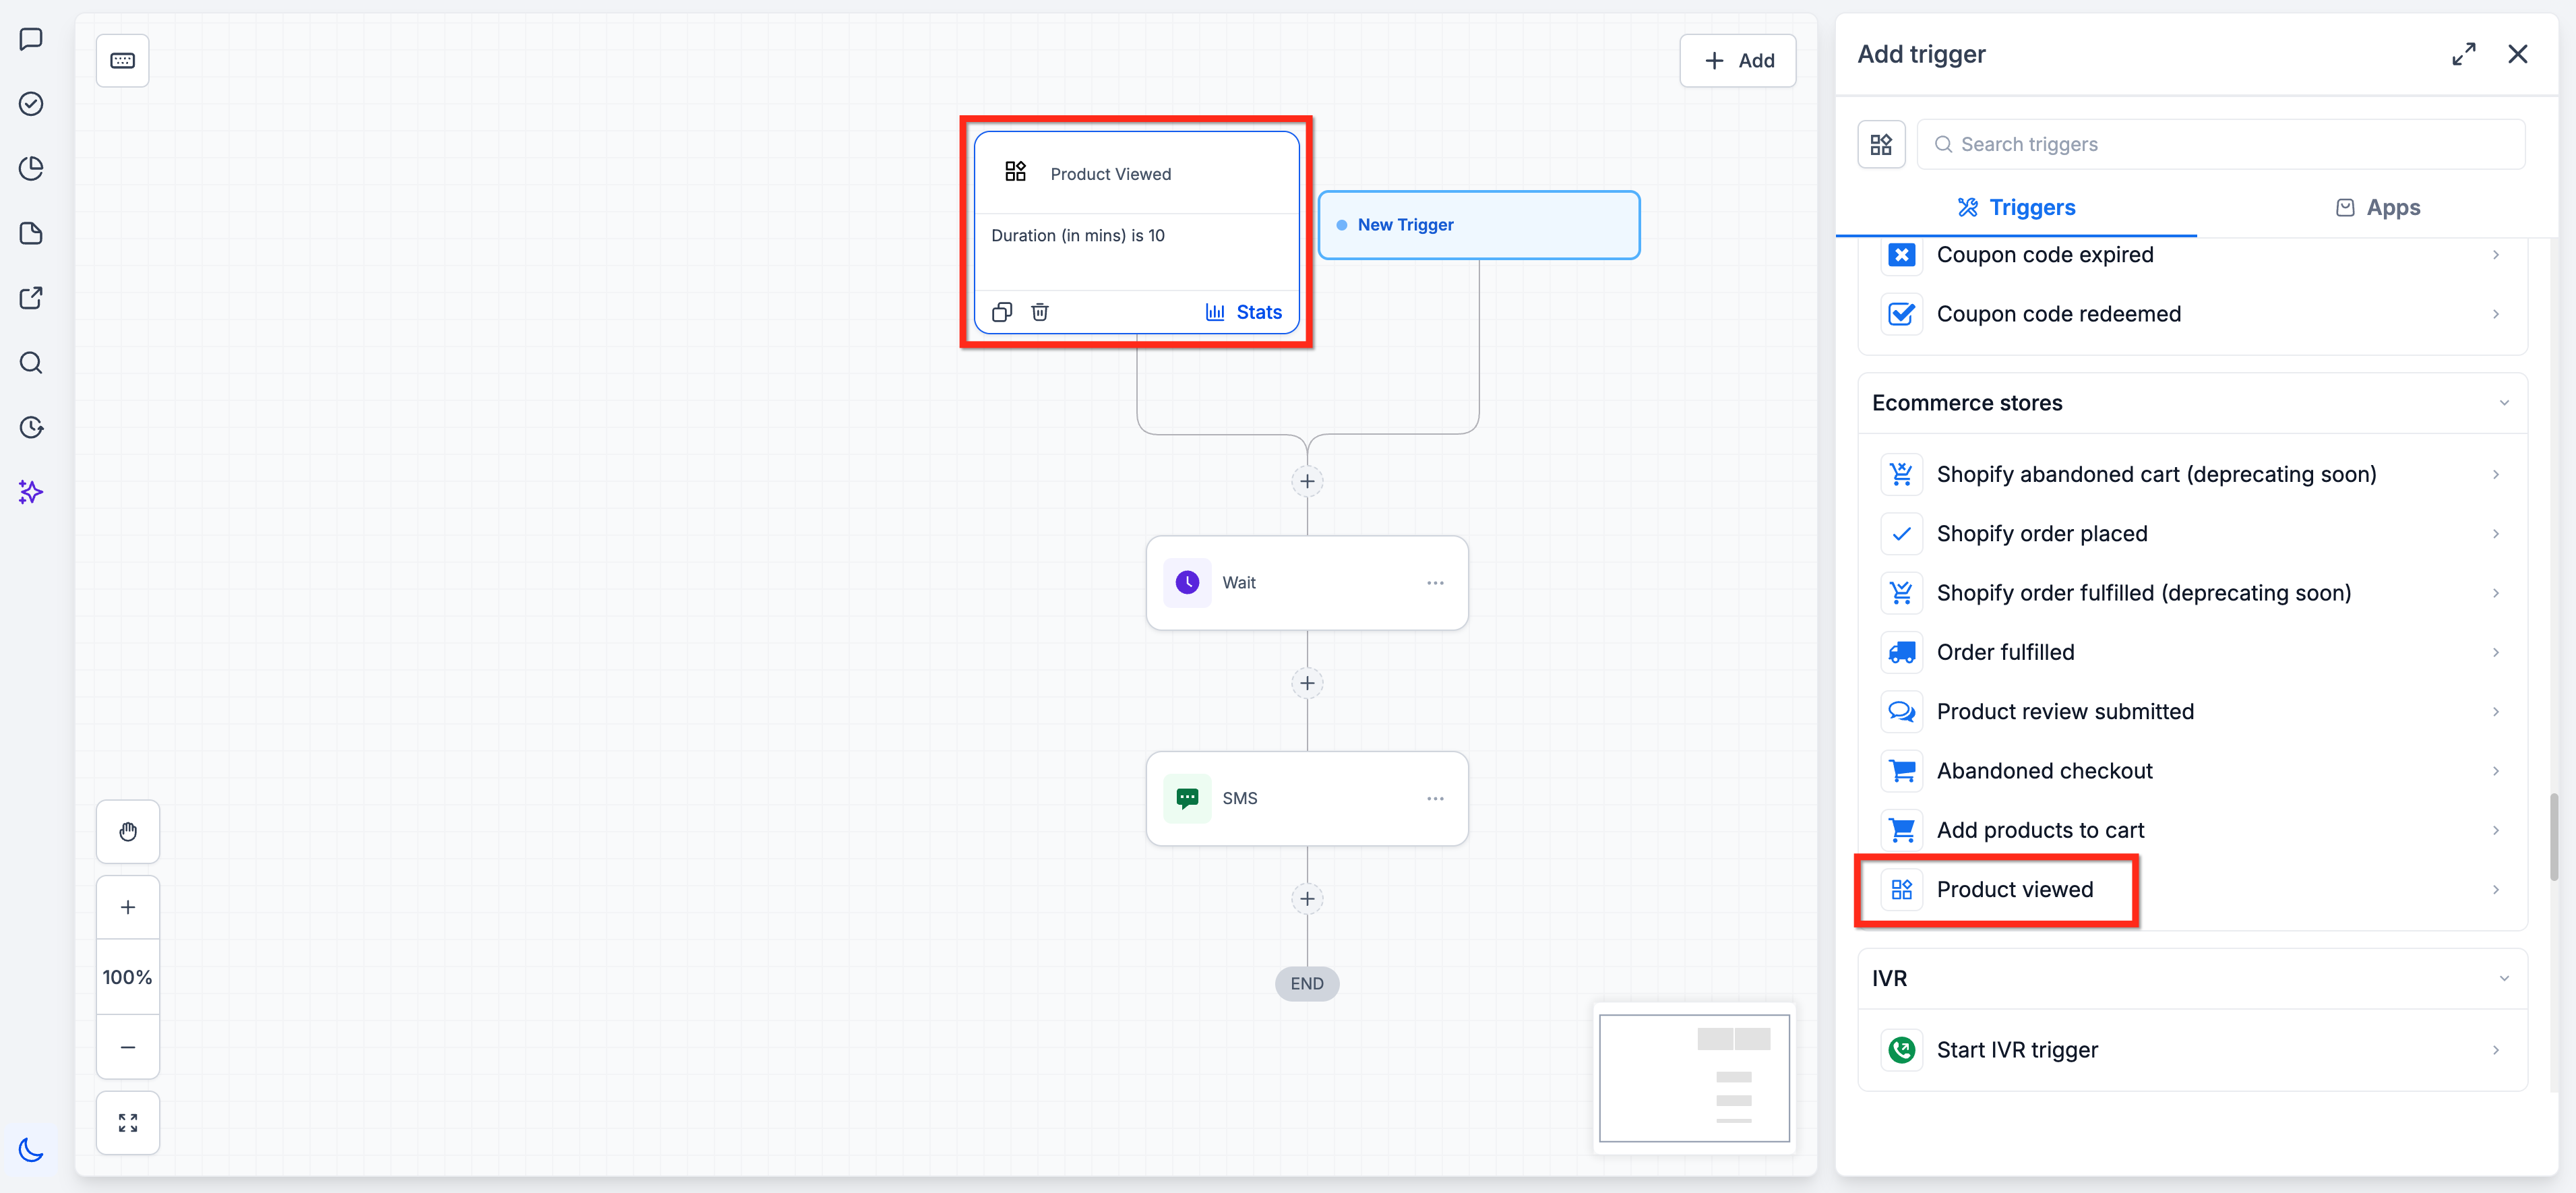
Task: Switch to the Triggers tab
Action: [x=2016, y=208]
